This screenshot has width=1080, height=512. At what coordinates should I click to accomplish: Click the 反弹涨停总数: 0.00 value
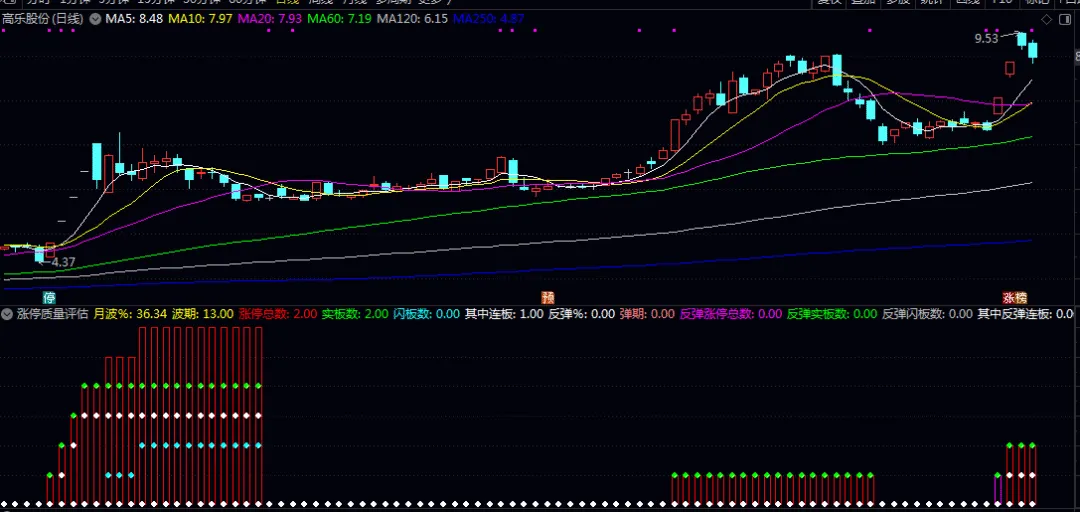click(731, 314)
